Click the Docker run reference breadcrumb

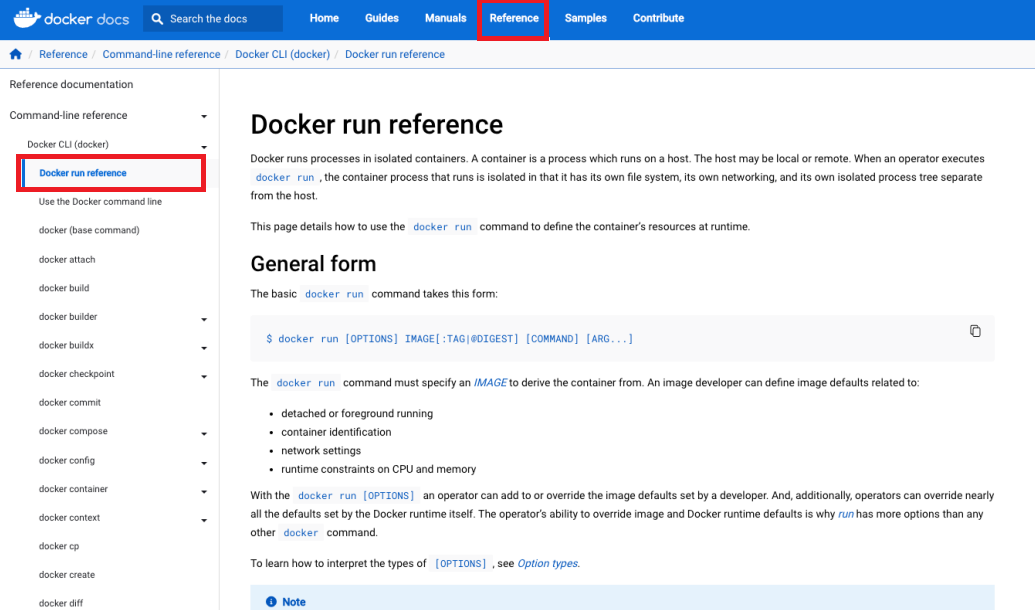tap(395, 54)
